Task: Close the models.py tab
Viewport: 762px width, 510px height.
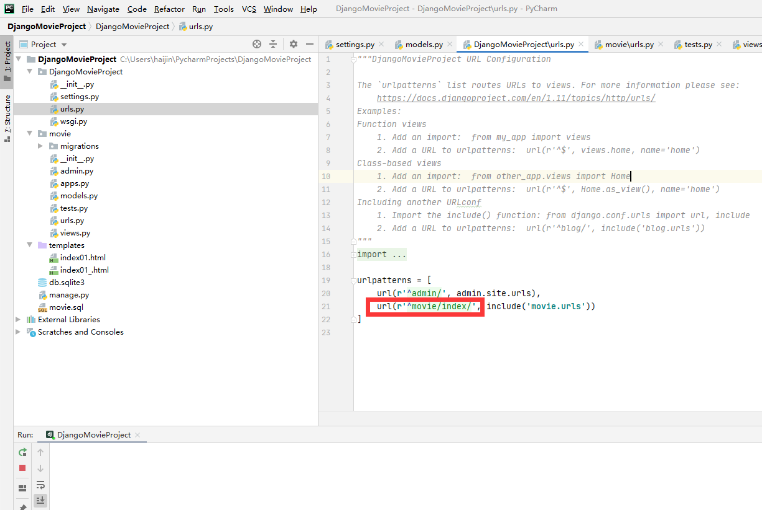Action: (450, 44)
